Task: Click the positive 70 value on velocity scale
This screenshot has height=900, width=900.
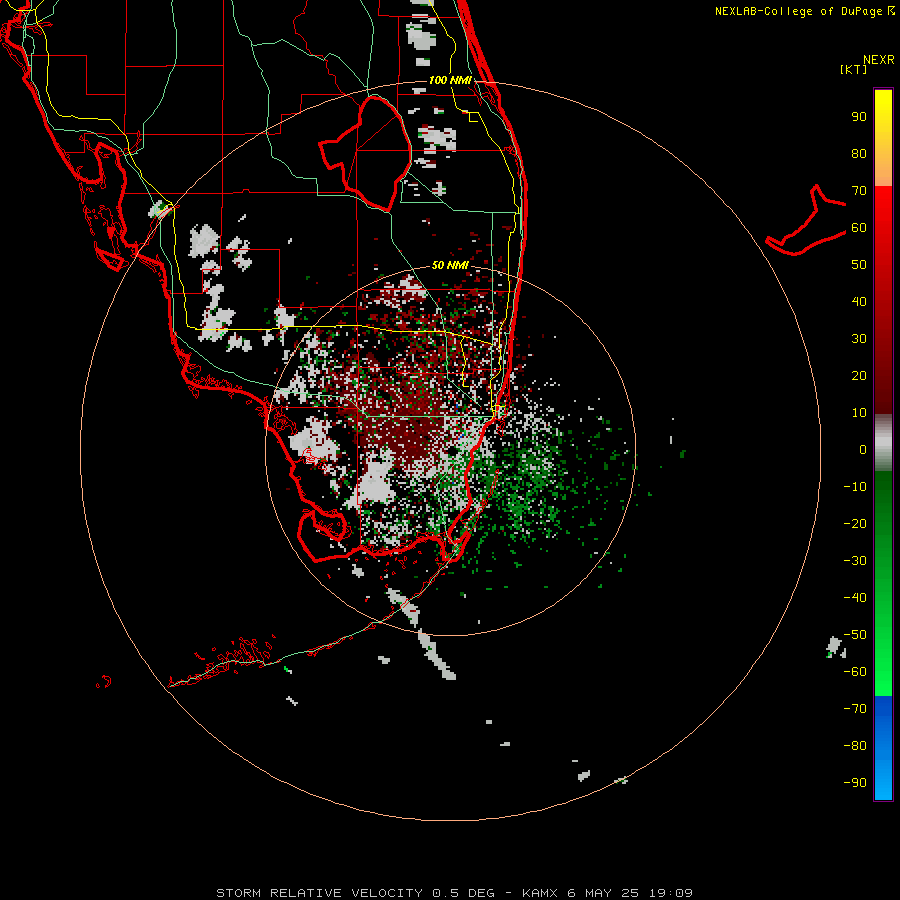Action: pos(859,191)
